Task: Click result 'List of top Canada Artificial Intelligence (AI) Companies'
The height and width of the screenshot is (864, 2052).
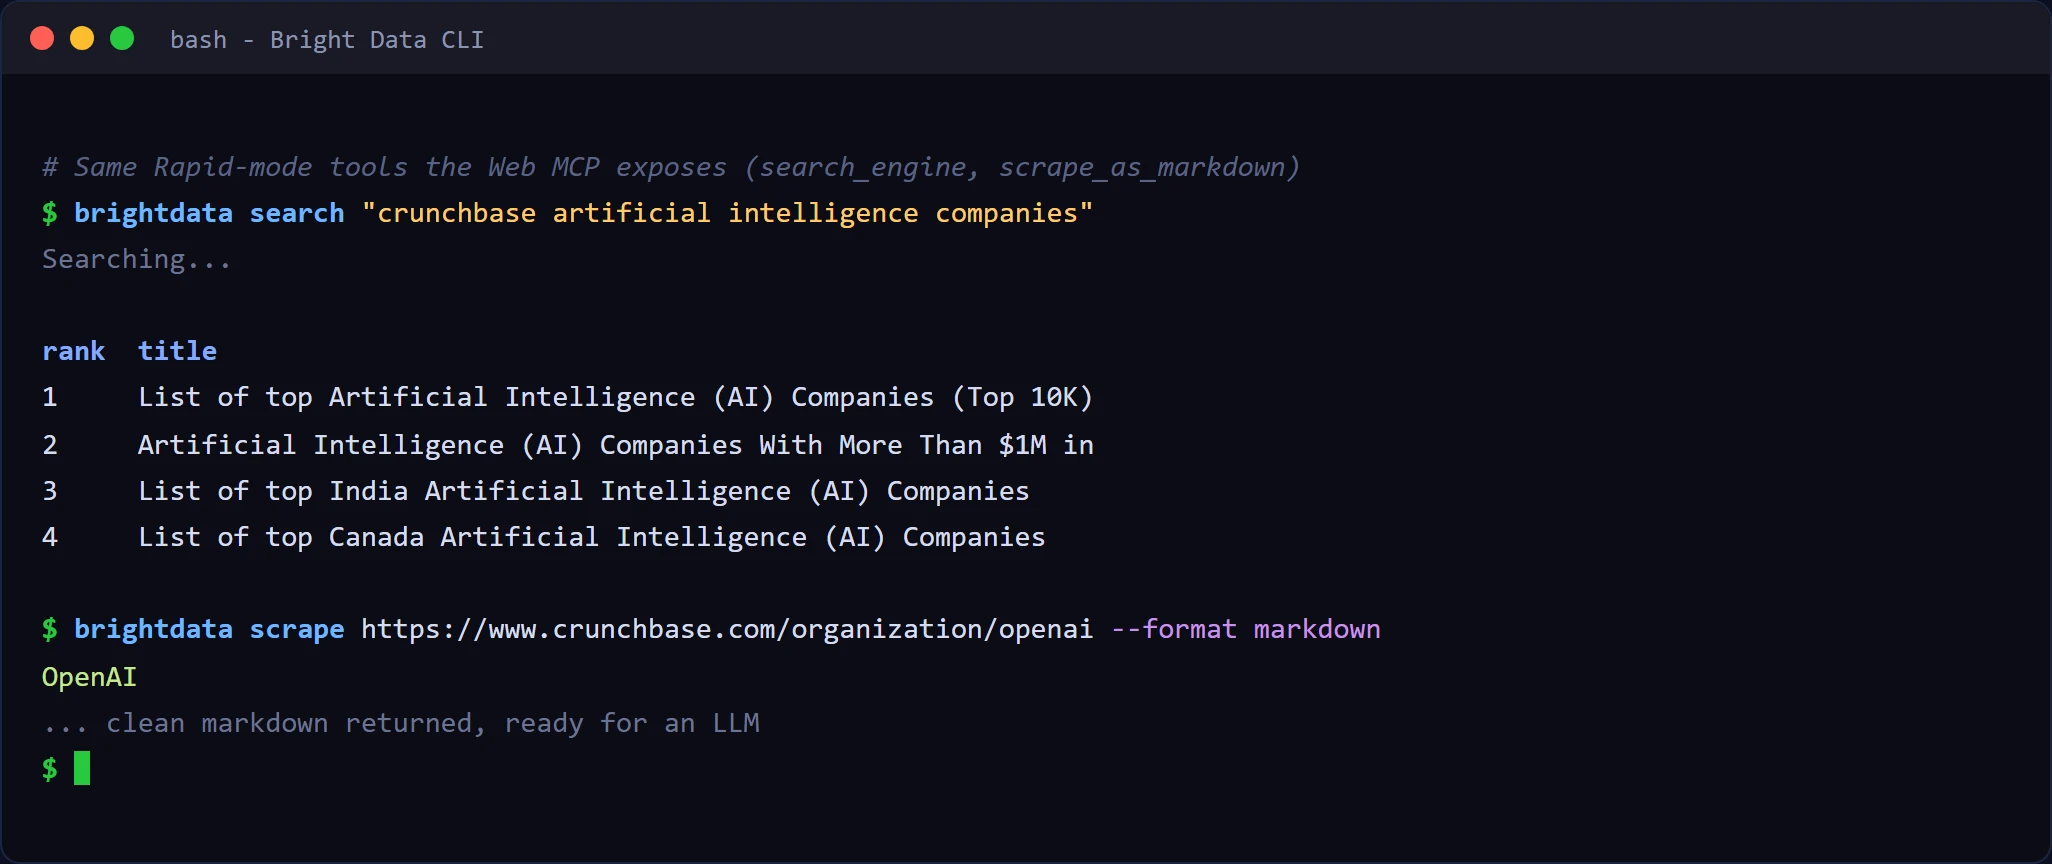Action: coord(591,537)
